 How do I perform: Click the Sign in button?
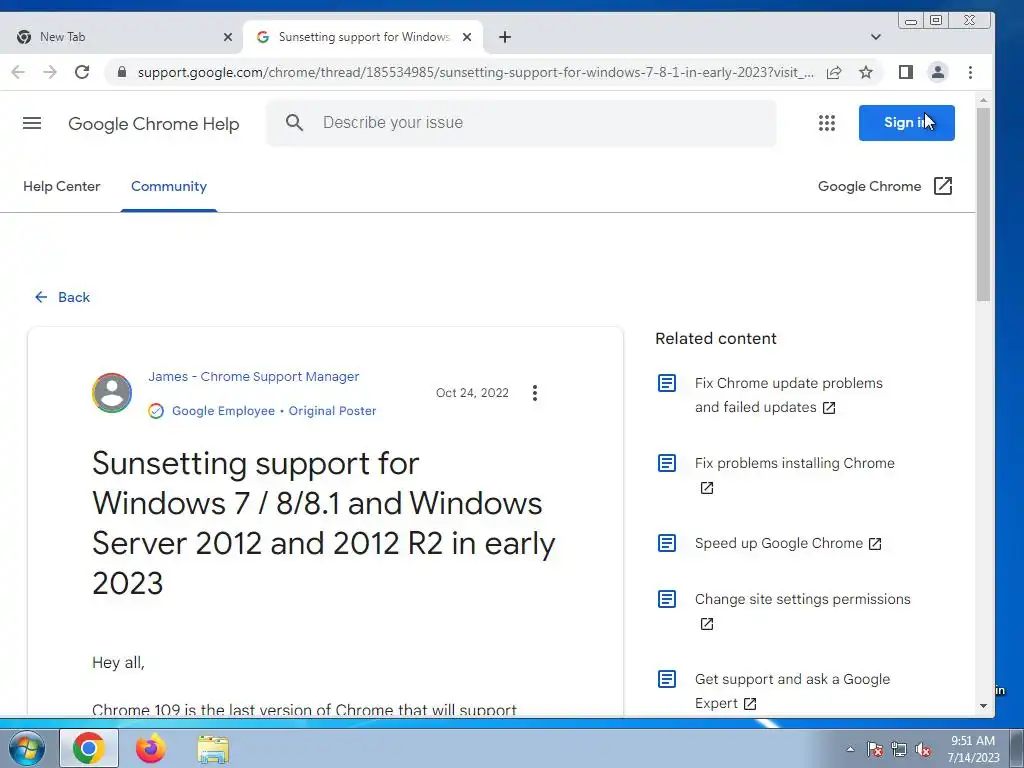pyautogui.click(x=906, y=123)
